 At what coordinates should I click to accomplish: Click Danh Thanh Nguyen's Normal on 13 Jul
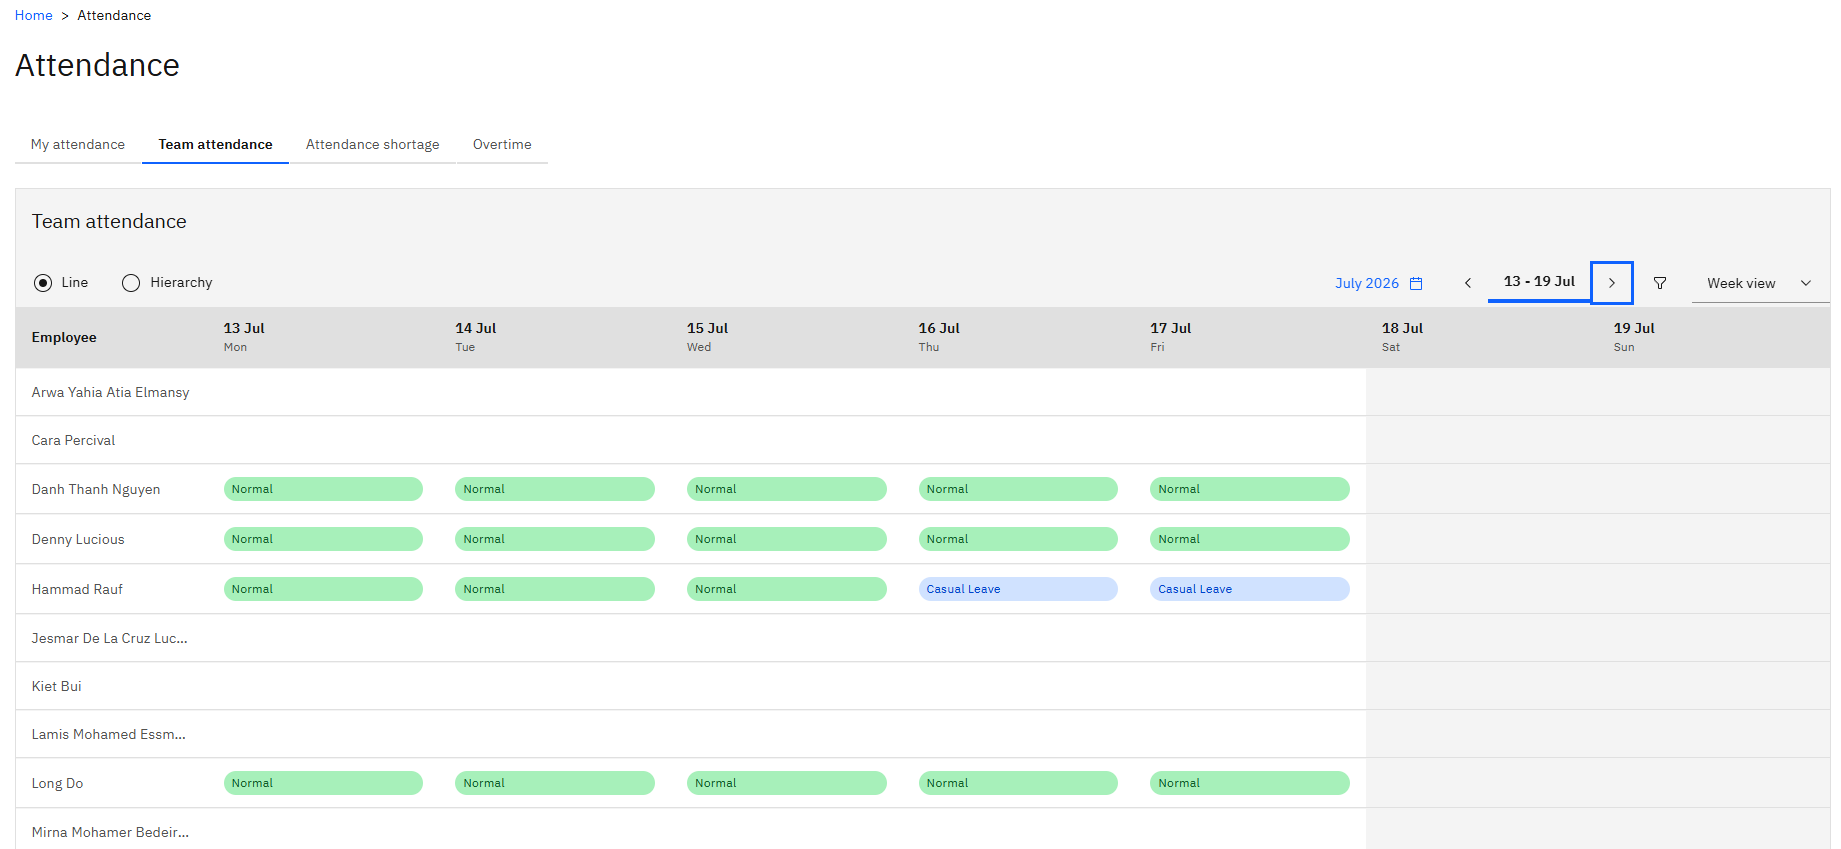coord(323,489)
